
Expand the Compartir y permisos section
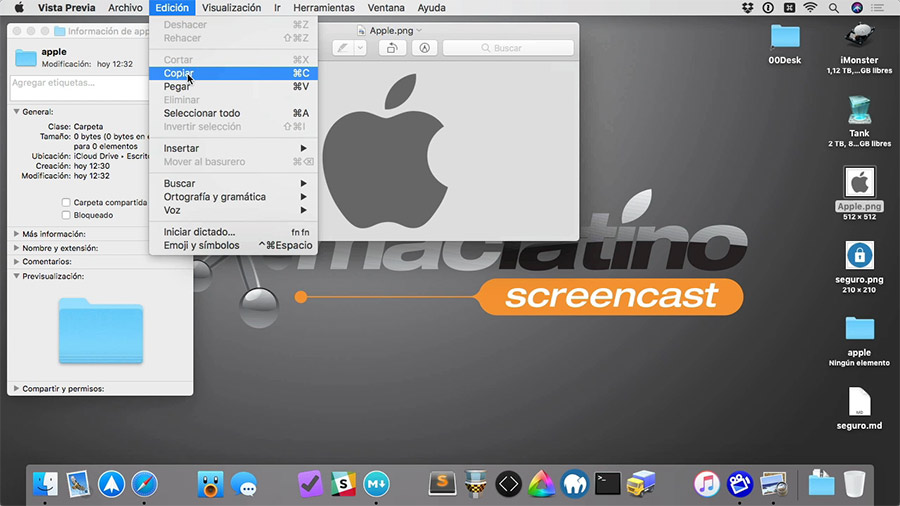[x=16, y=388]
